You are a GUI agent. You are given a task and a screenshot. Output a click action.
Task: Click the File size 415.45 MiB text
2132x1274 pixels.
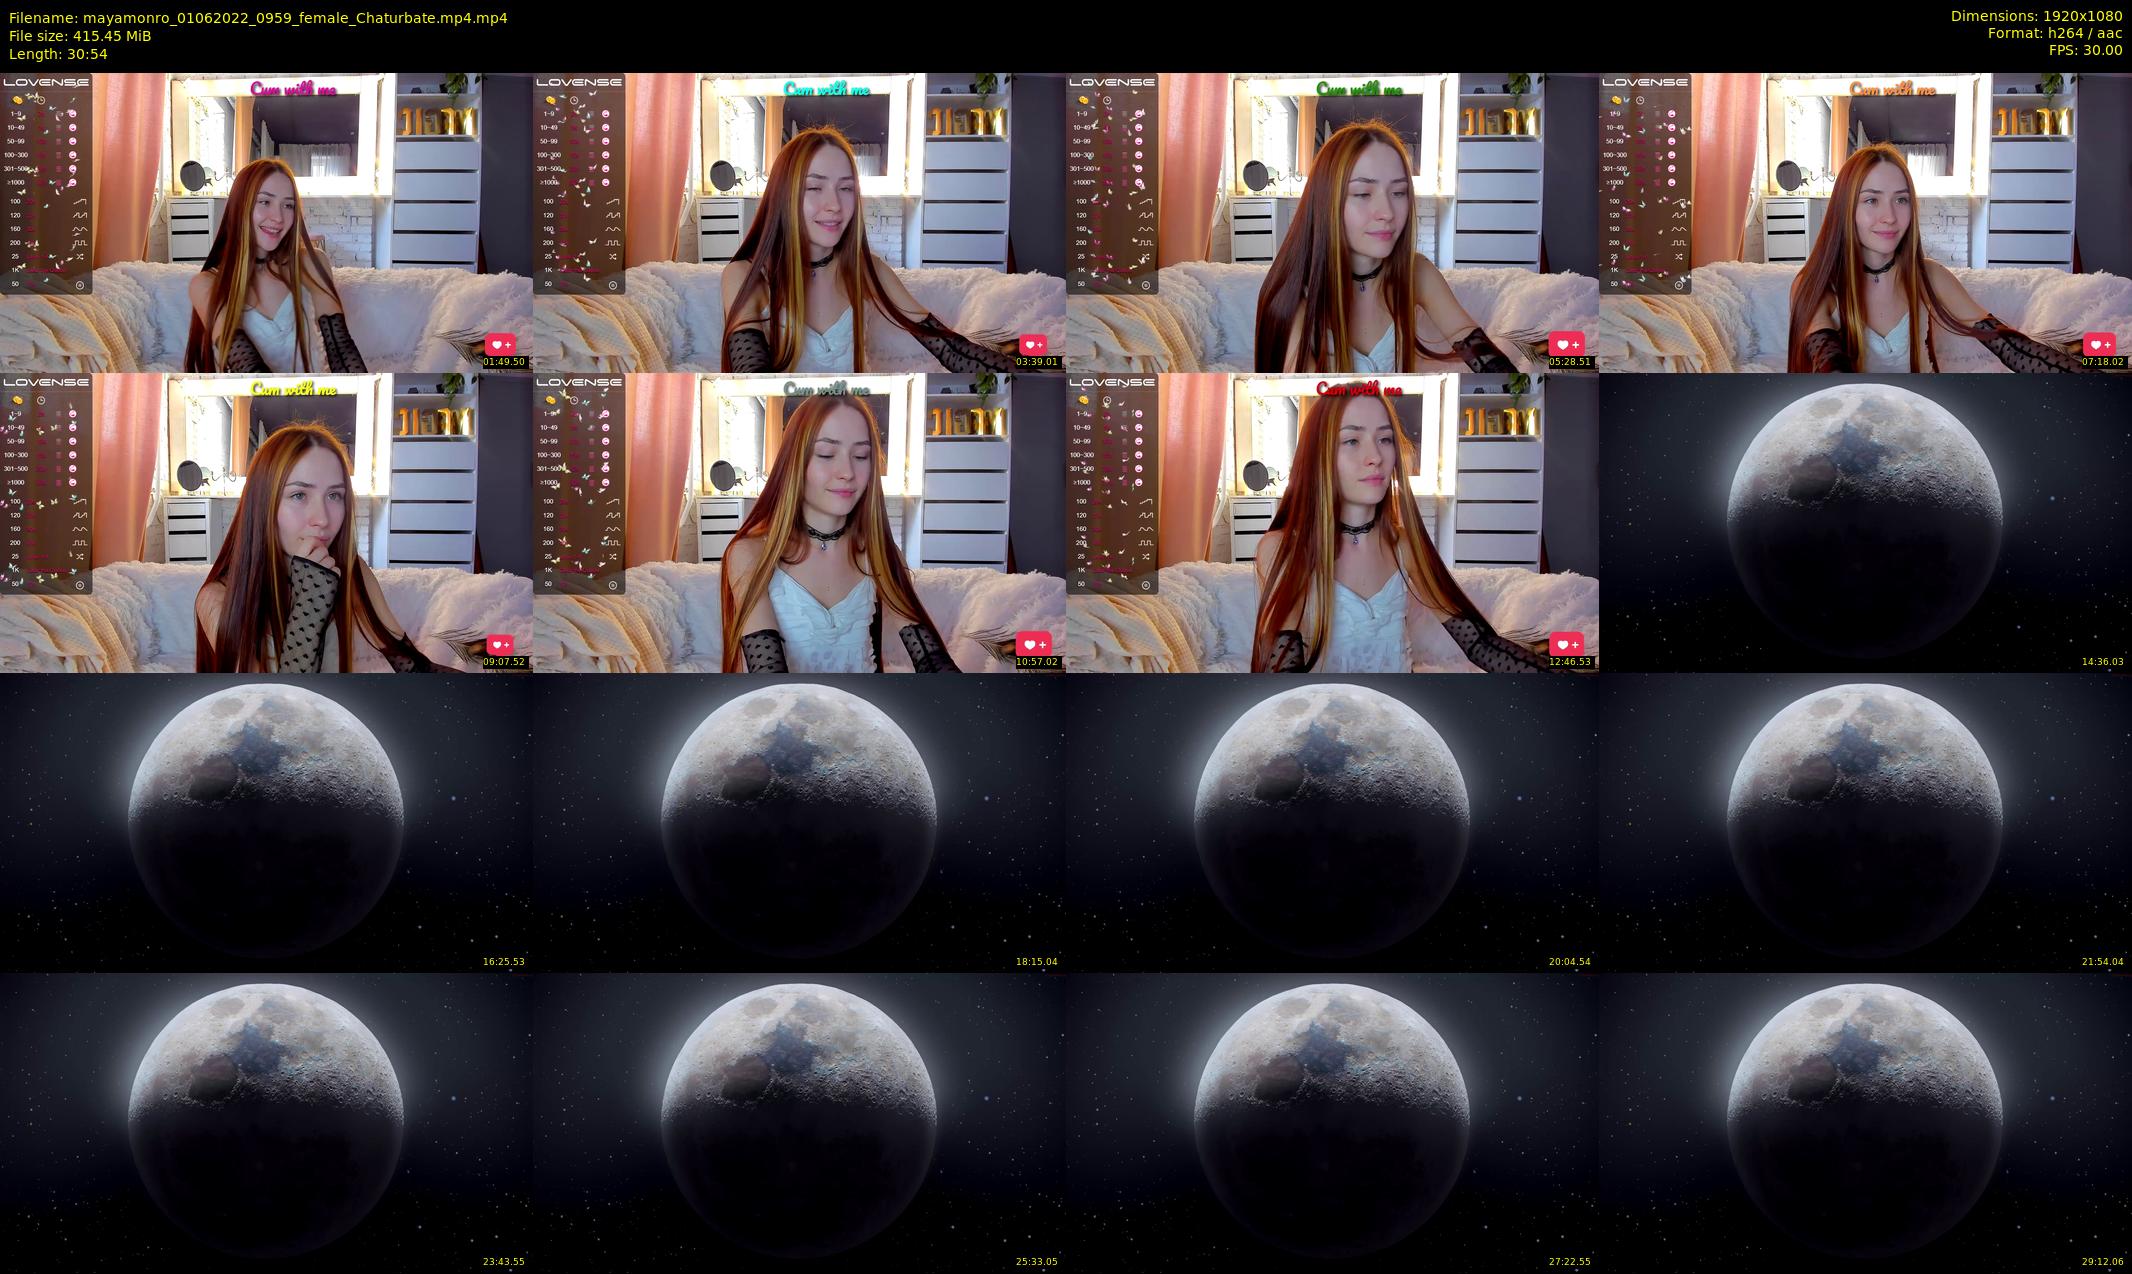(80, 35)
